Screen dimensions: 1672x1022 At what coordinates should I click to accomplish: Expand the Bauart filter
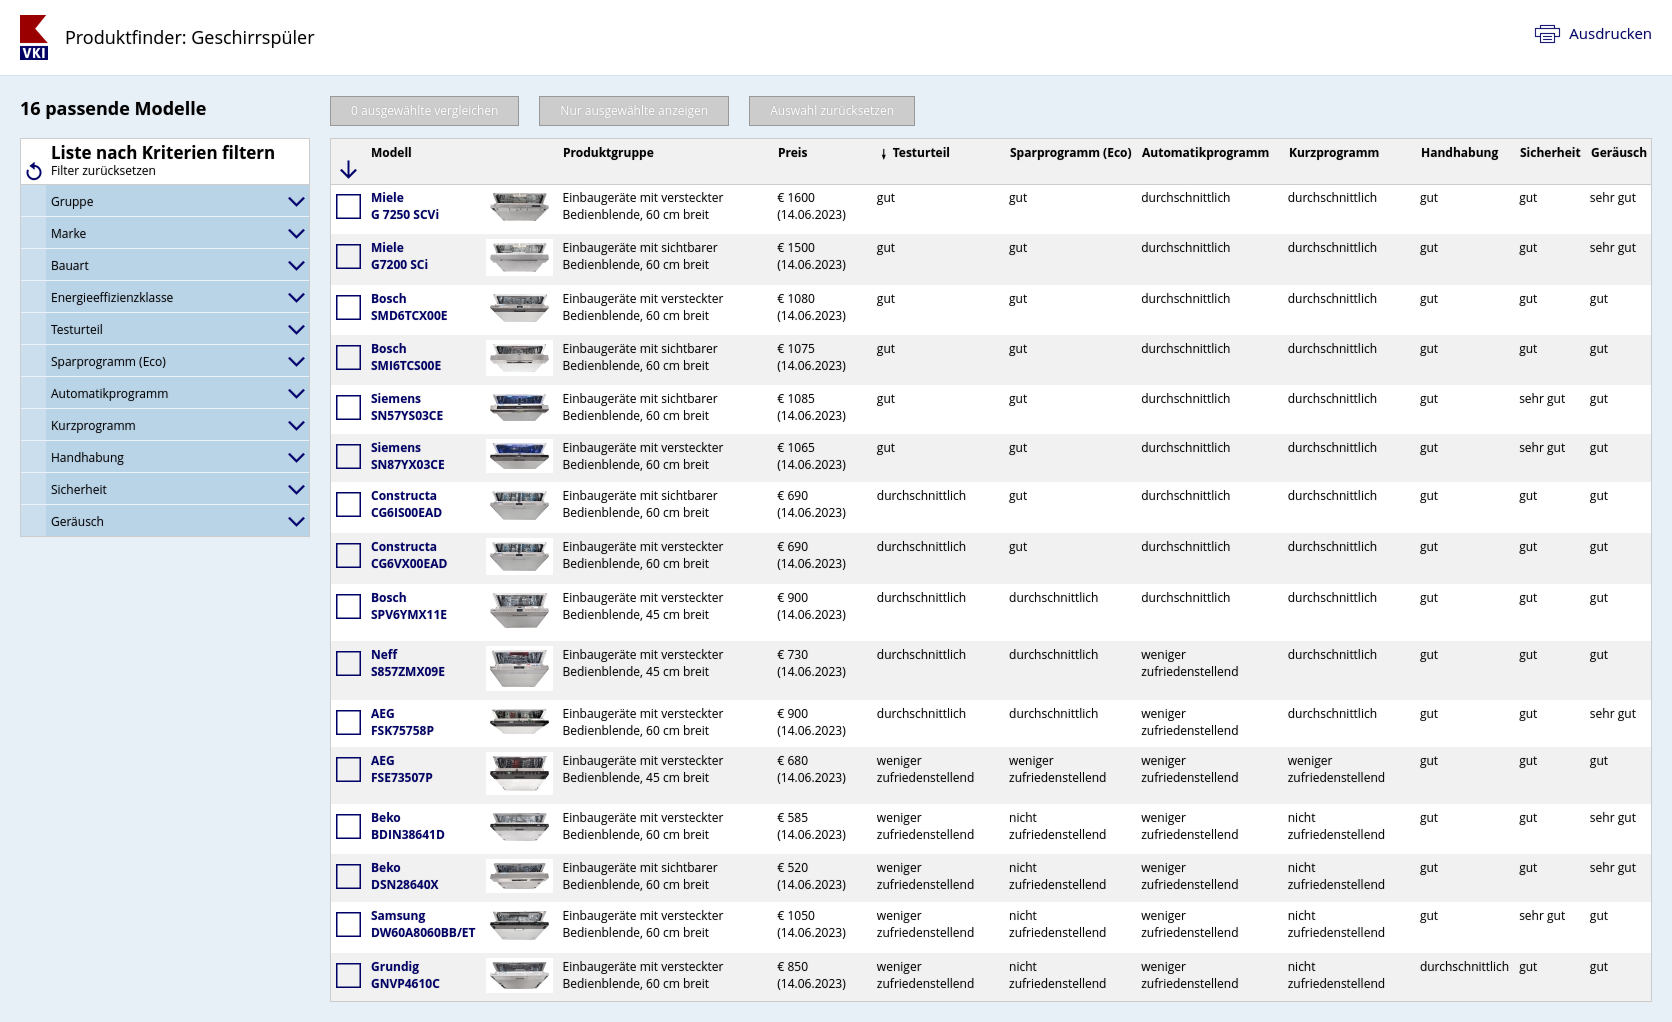click(x=165, y=265)
